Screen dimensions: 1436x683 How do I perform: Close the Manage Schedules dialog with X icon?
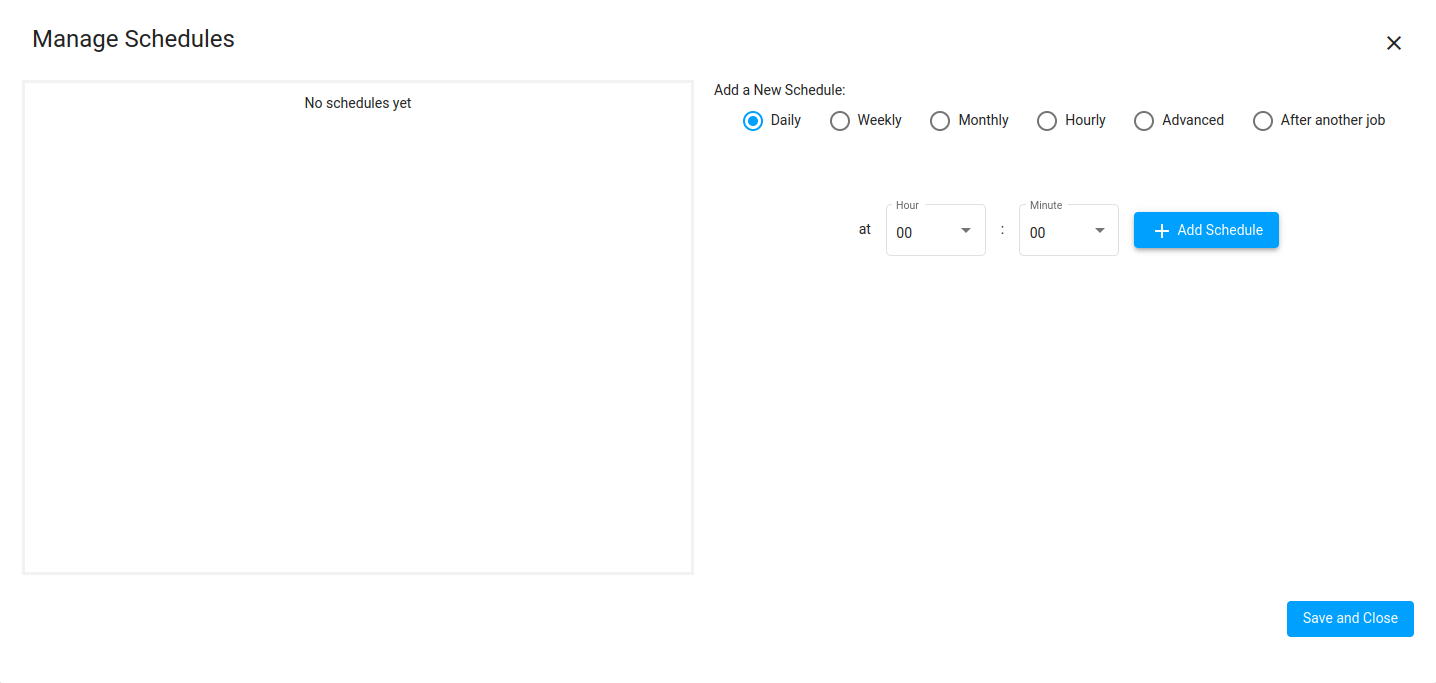click(x=1394, y=43)
